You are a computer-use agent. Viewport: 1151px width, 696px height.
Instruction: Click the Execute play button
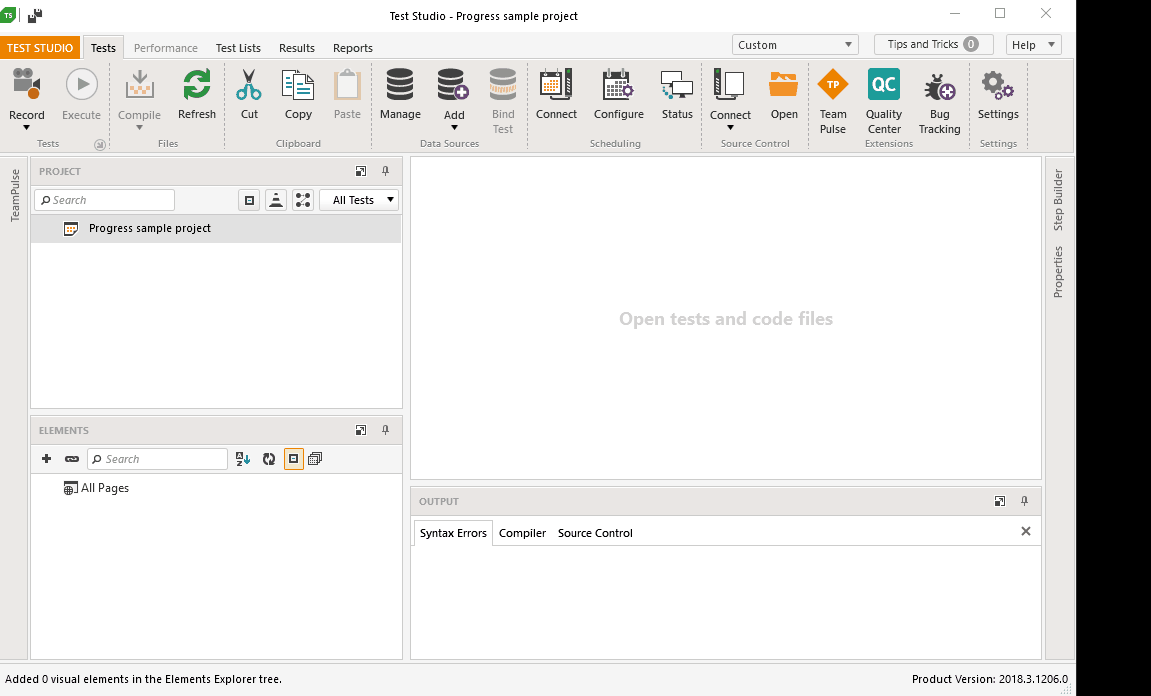(81, 84)
